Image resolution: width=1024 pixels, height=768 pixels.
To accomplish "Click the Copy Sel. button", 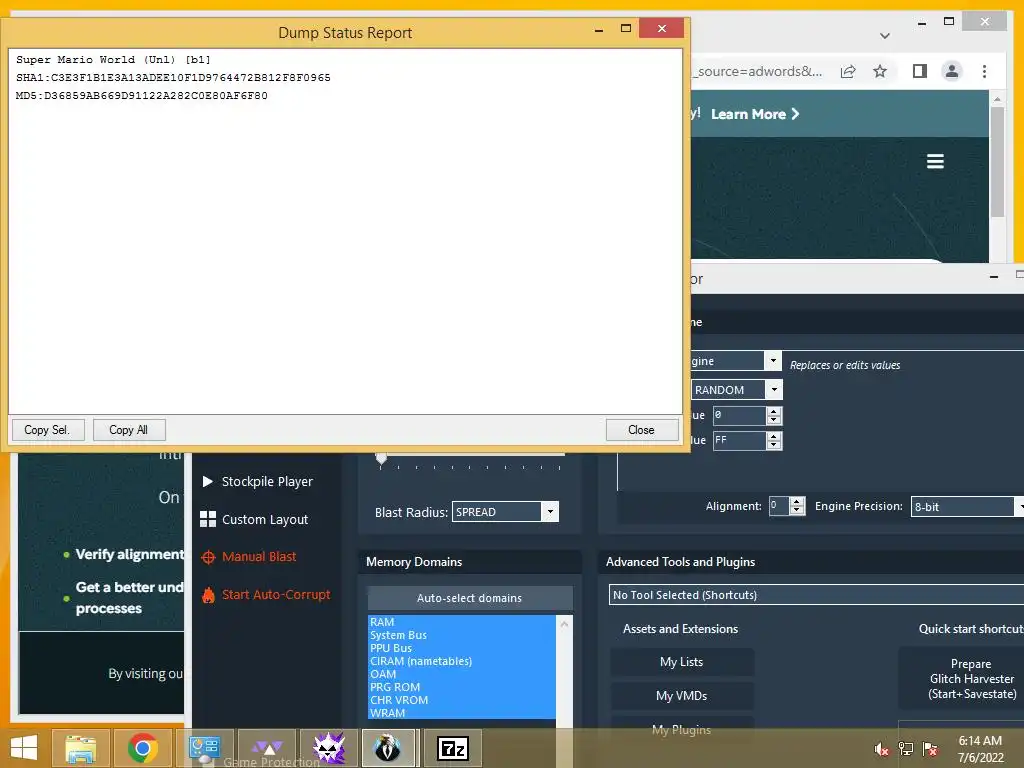I will point(48,430).
